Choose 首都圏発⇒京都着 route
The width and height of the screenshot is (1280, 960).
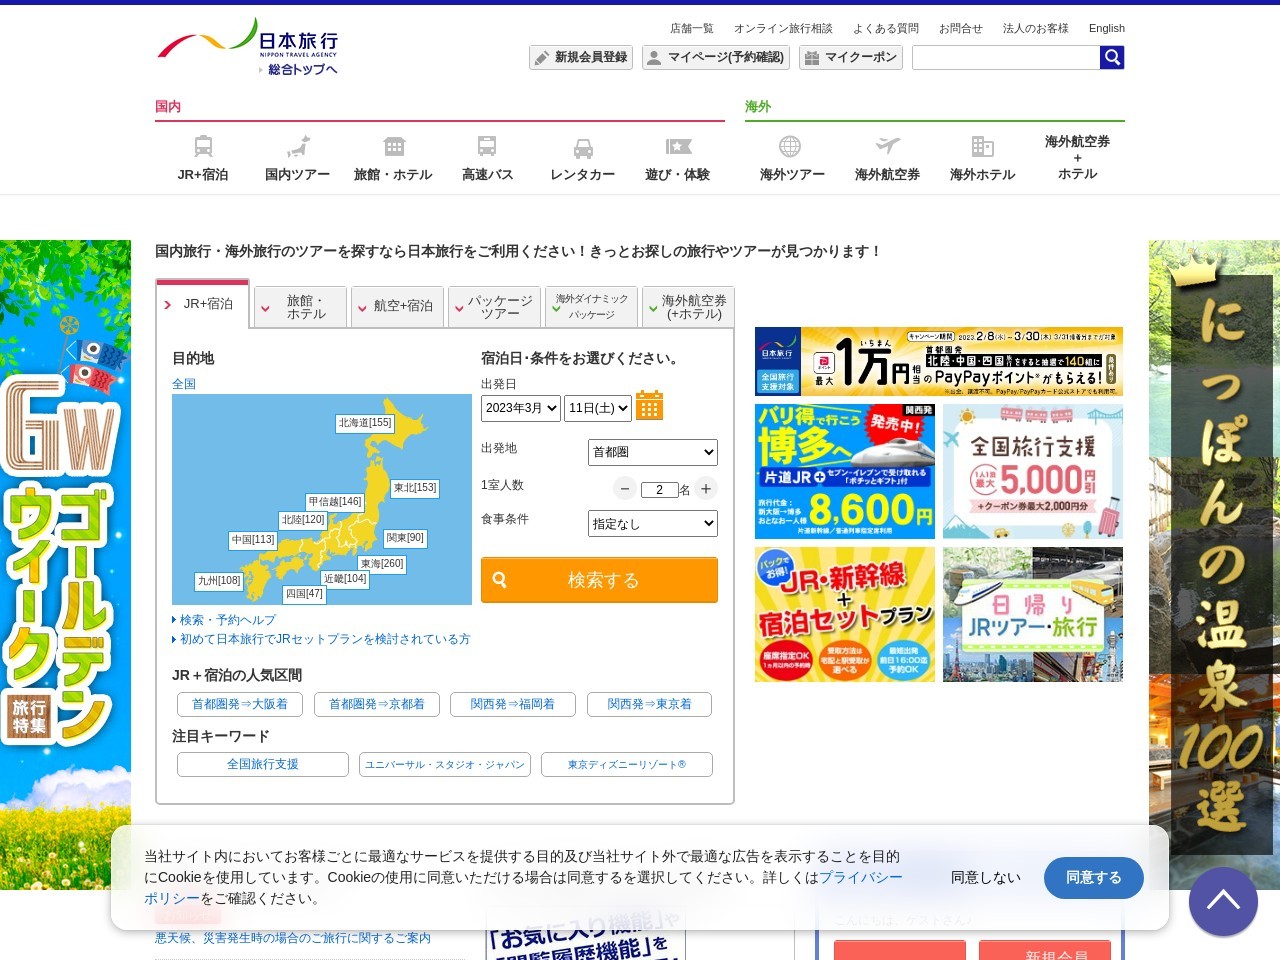tap(377, 705)
